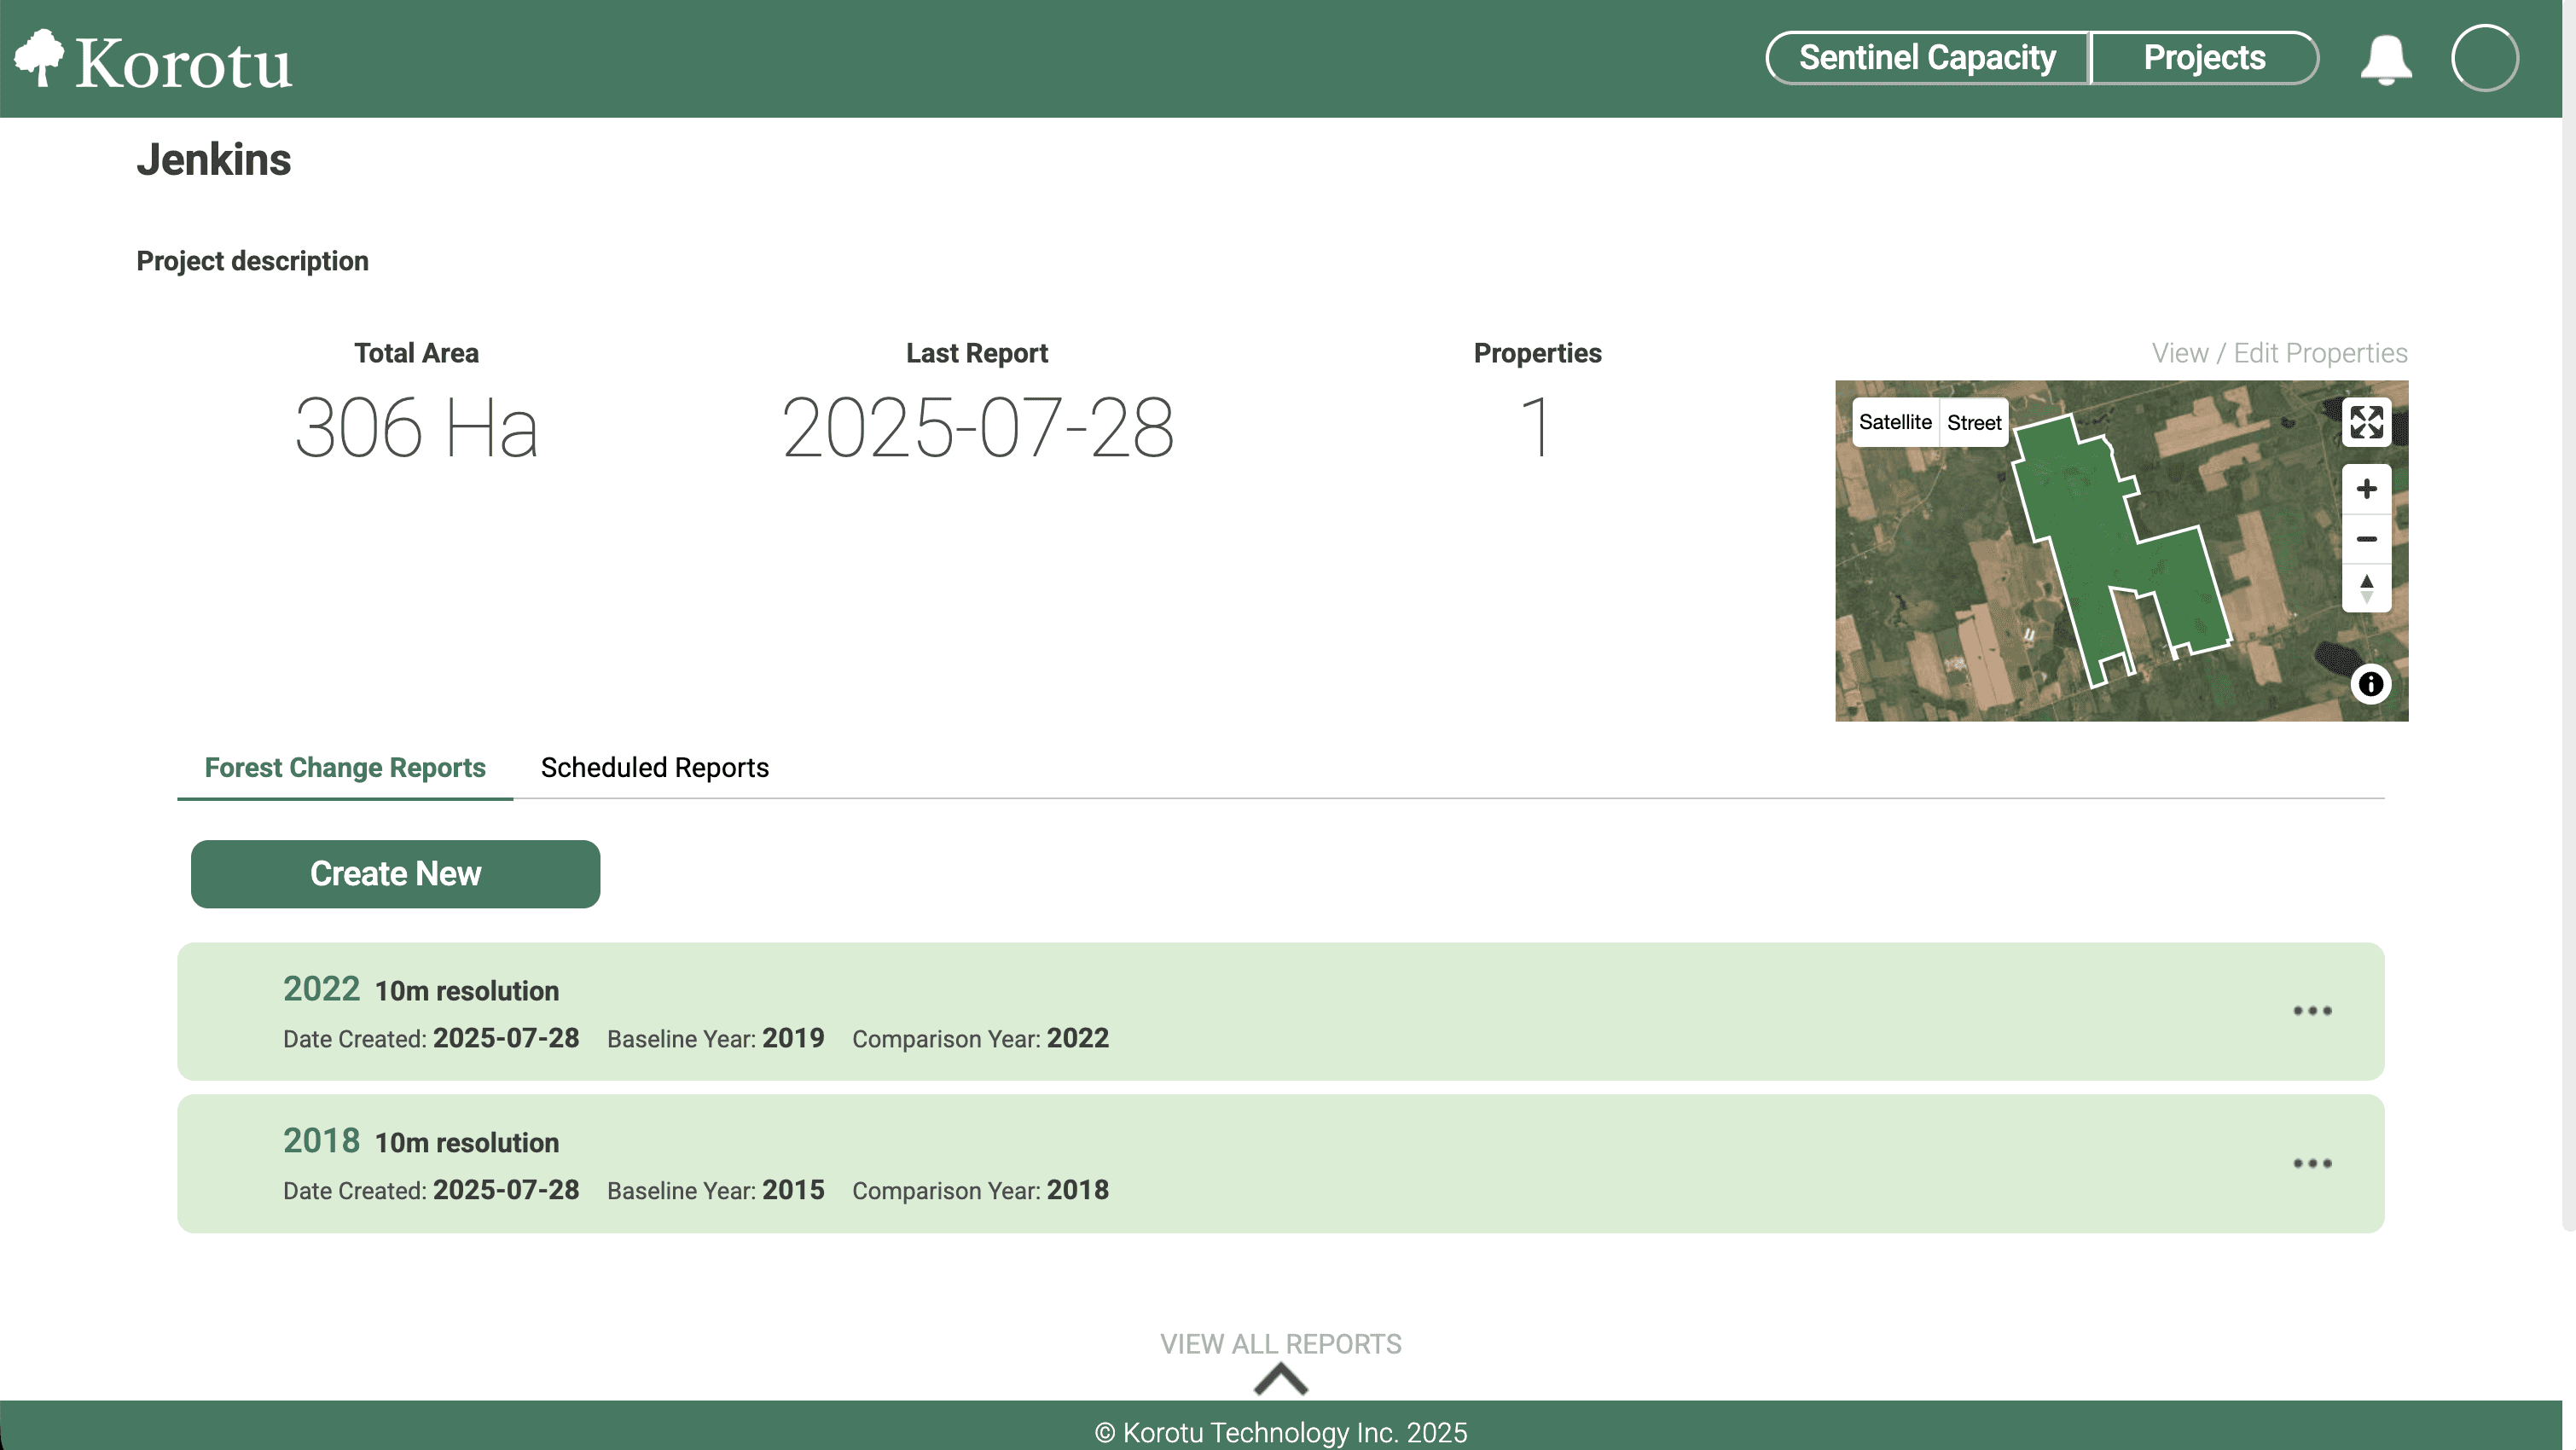Image resolution: width=2576 pixels, height=1450 pixels.
Task: Open Sentinel Capacity page
Action: [x=1927, y=58]
